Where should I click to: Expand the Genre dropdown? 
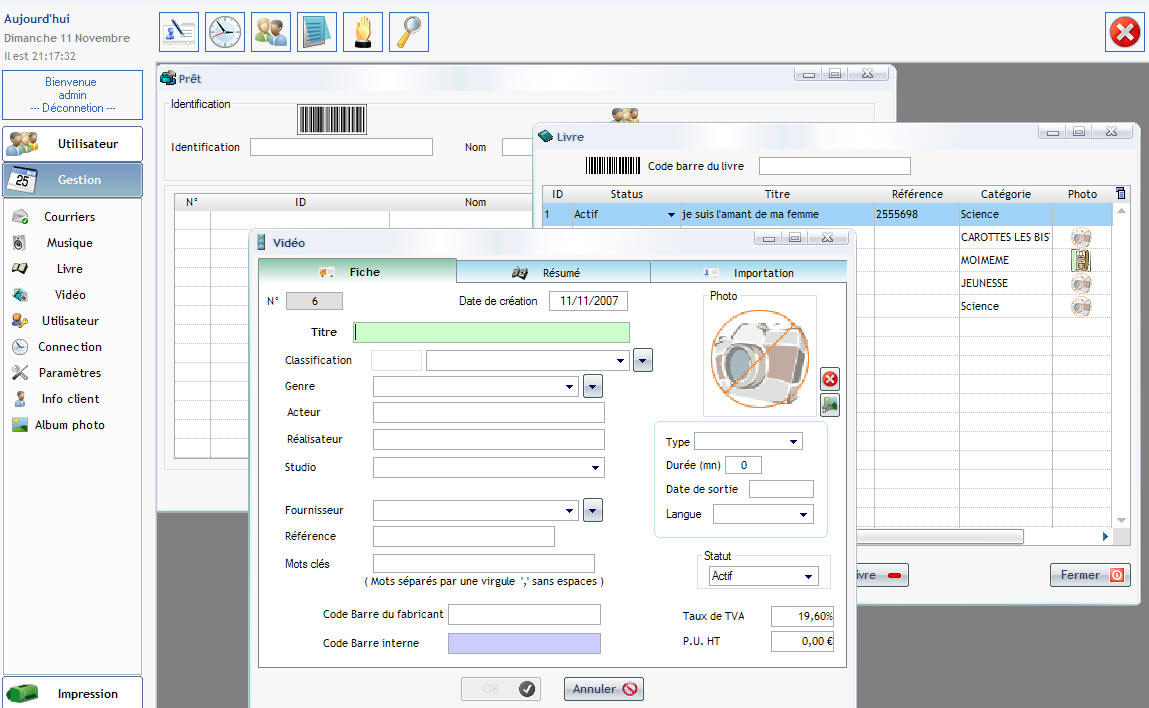coord(570,386)
